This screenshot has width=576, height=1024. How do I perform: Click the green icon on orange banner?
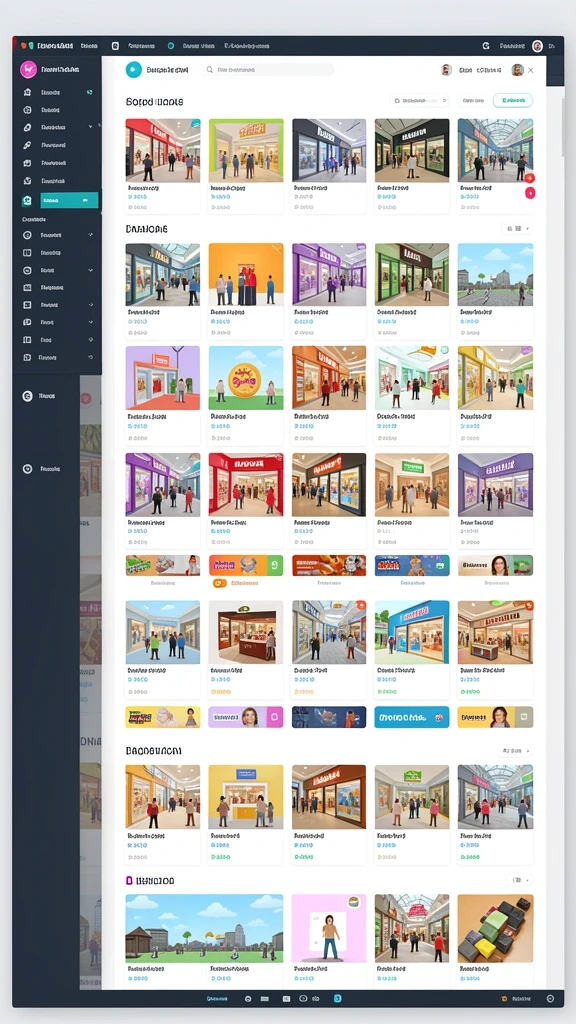(x=274, y=566)
